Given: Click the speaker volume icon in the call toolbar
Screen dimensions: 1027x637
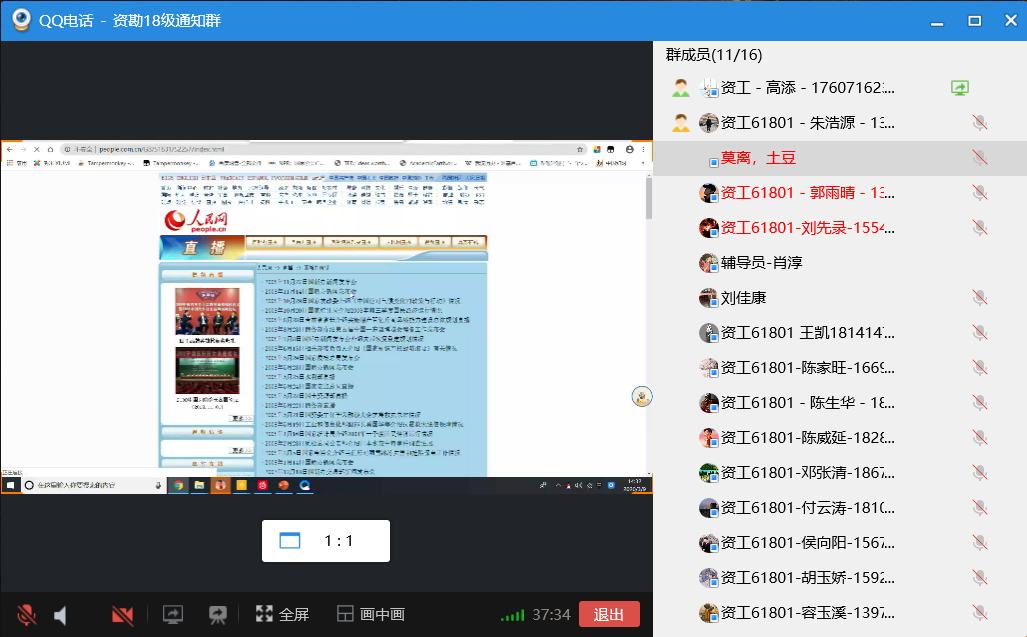Looking at the screenshot, I should [x=60, y=615].
